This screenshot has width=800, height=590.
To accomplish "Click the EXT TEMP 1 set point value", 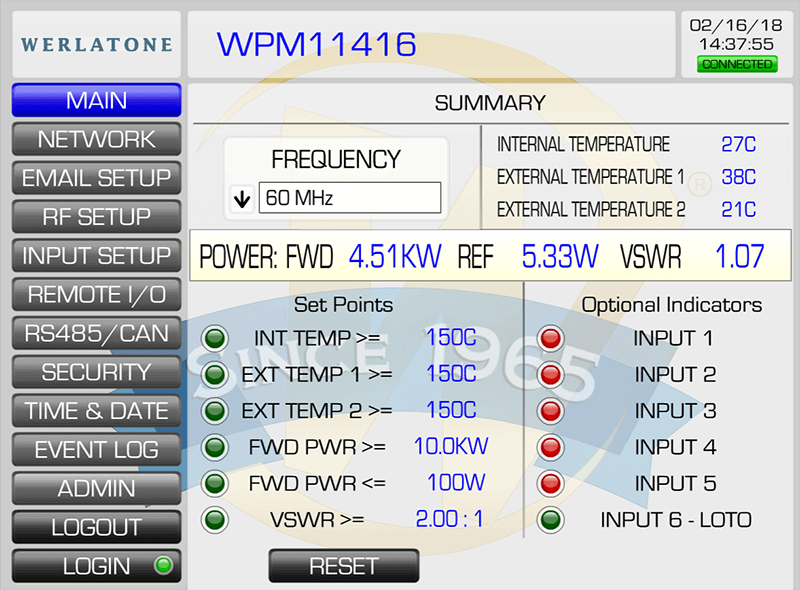I will [x=451, y=374].
